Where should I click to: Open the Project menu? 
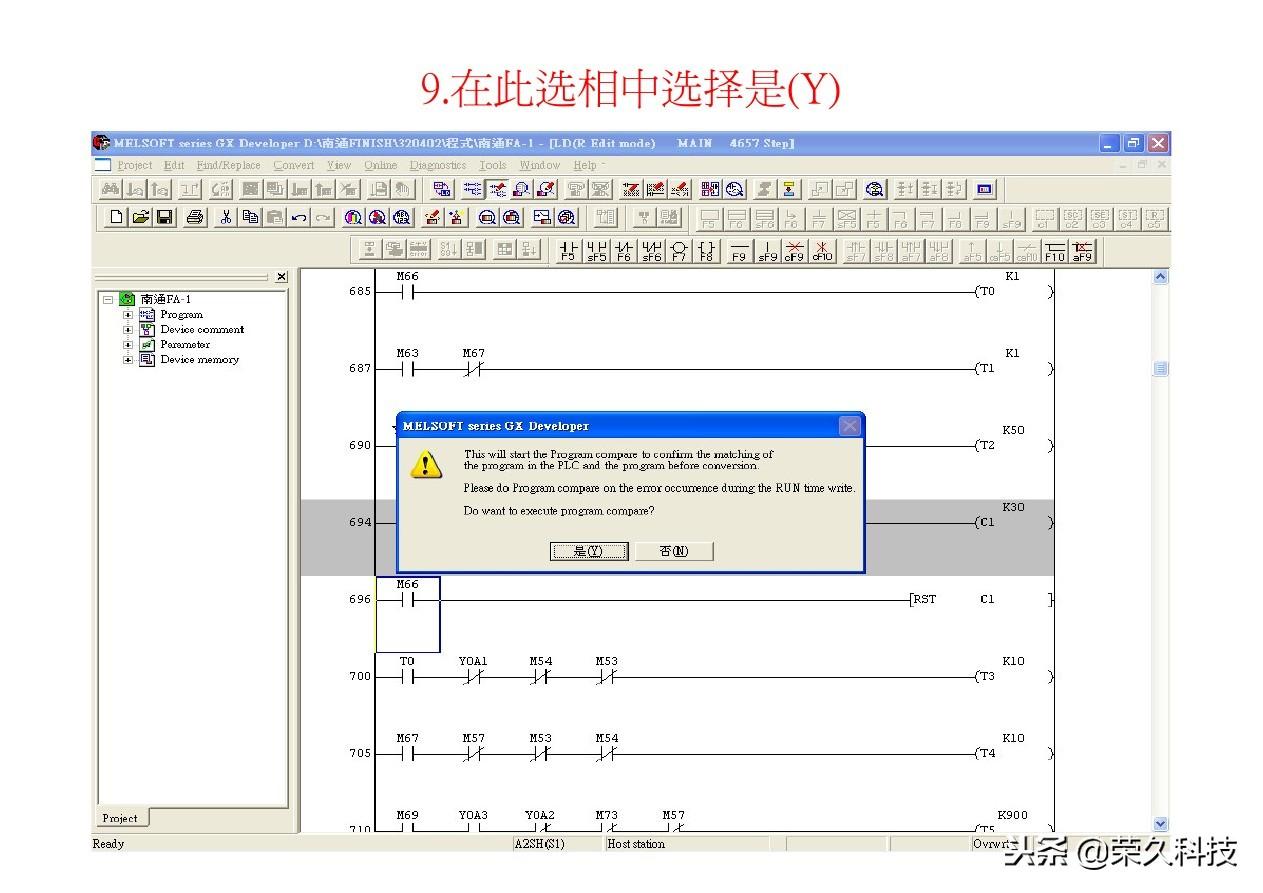pos(135,166)
